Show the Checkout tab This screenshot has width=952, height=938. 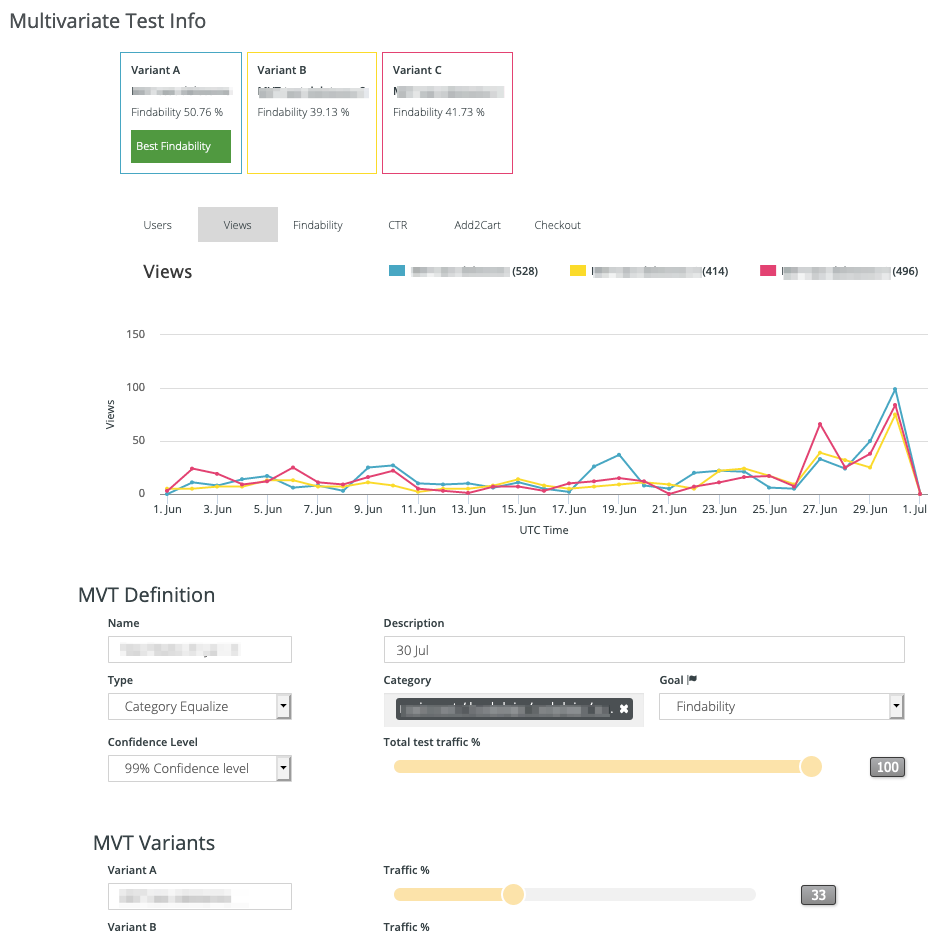tap(557, 225)
